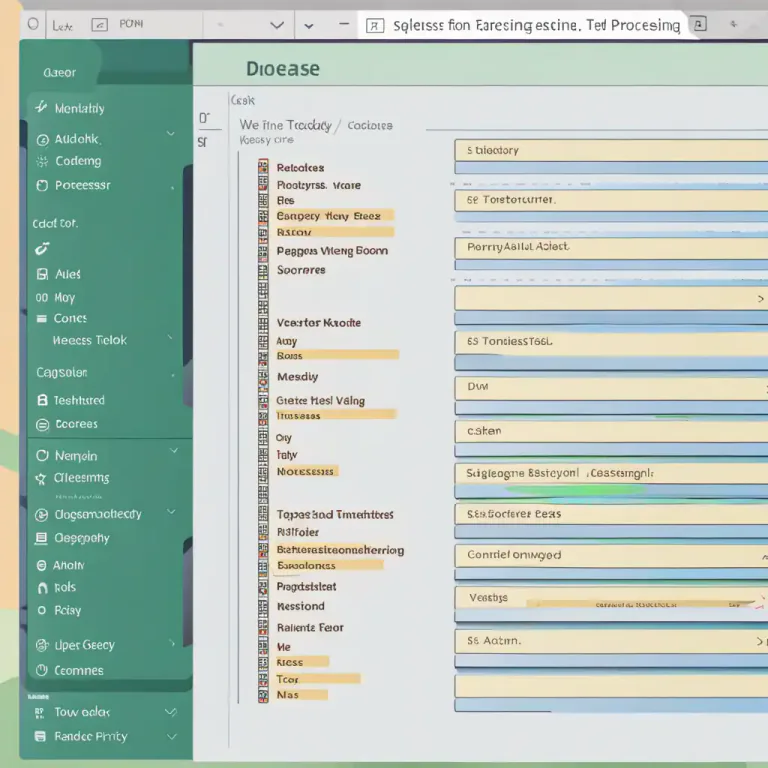This screenshot has width=768, height=768.
Task: Click the progress strip in Vesbjs row
Action: click(x=642, y=604)
